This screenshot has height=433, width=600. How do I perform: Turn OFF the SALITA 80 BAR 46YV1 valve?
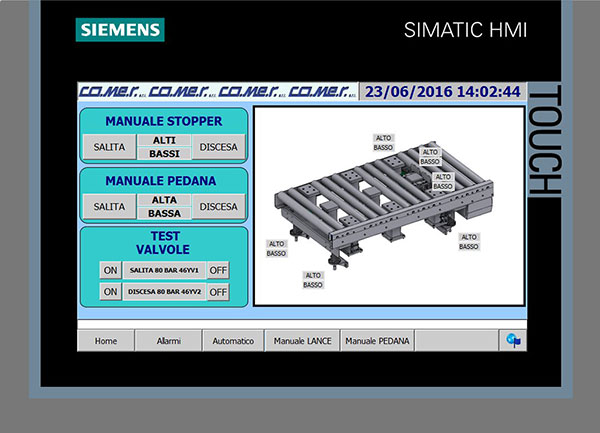pyautogui.click(x=217, y=270)
